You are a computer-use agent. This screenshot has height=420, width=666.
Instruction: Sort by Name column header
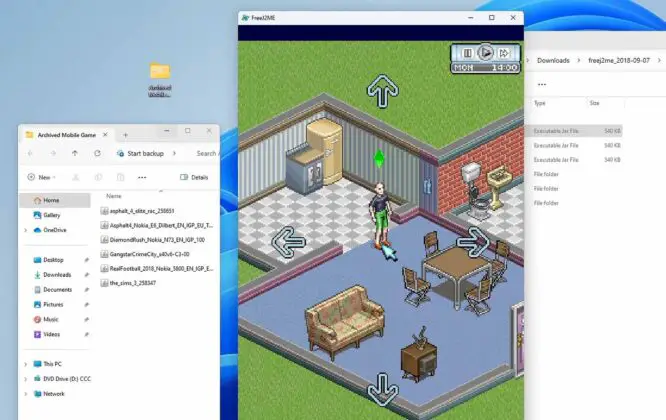(114, 196)
